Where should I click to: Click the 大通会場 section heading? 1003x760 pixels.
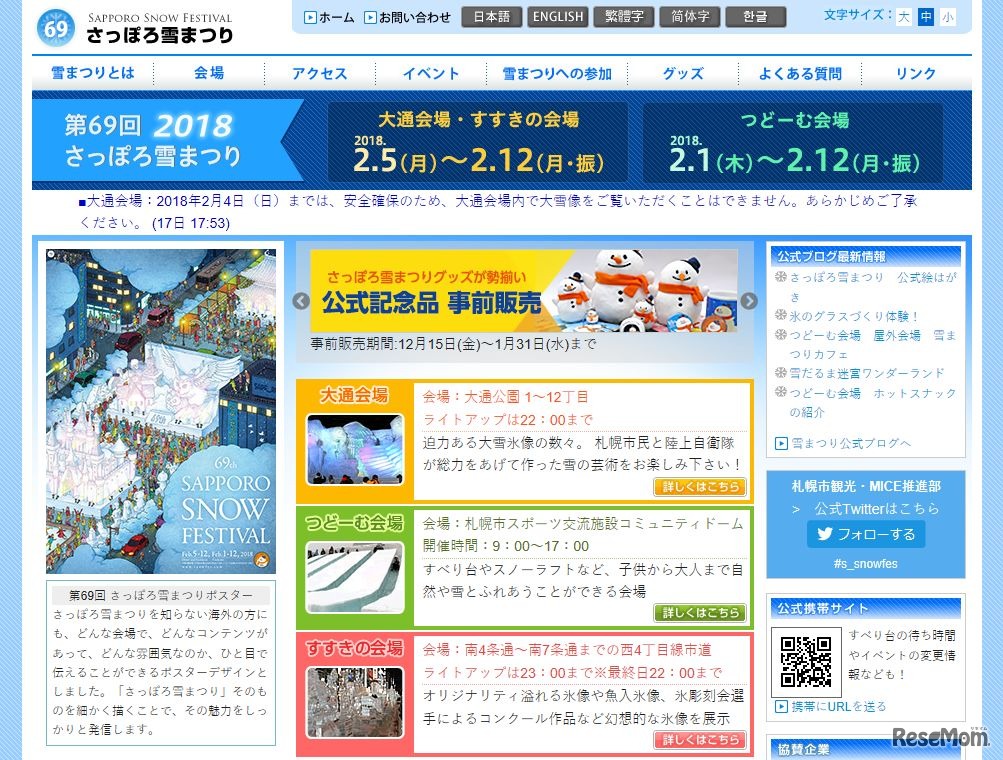tap(354, 395)
